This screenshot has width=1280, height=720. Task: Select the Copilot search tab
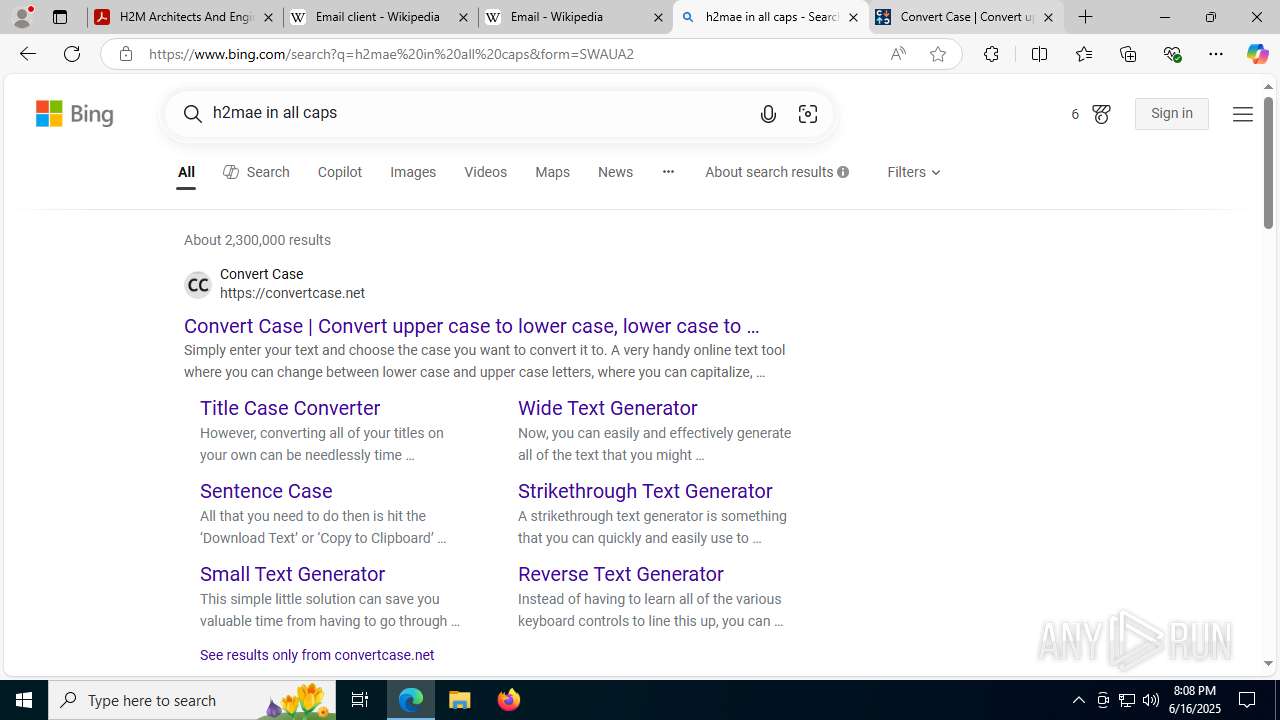340,172
